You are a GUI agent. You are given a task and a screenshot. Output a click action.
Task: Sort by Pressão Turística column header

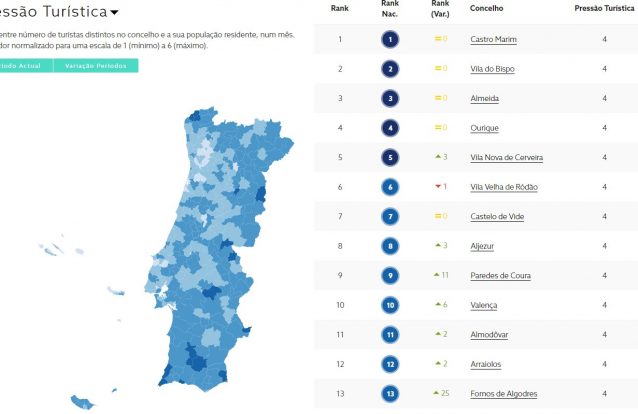coord(604,8)
